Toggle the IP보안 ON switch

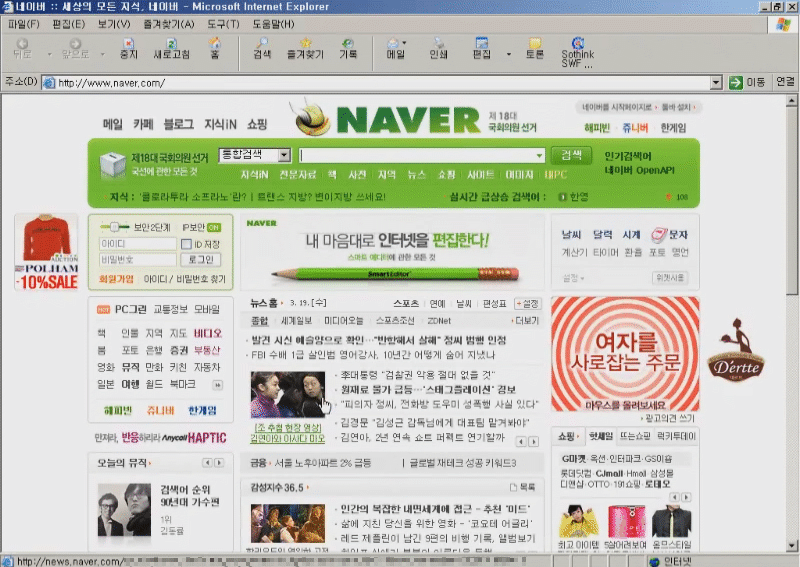click(214, 227)
